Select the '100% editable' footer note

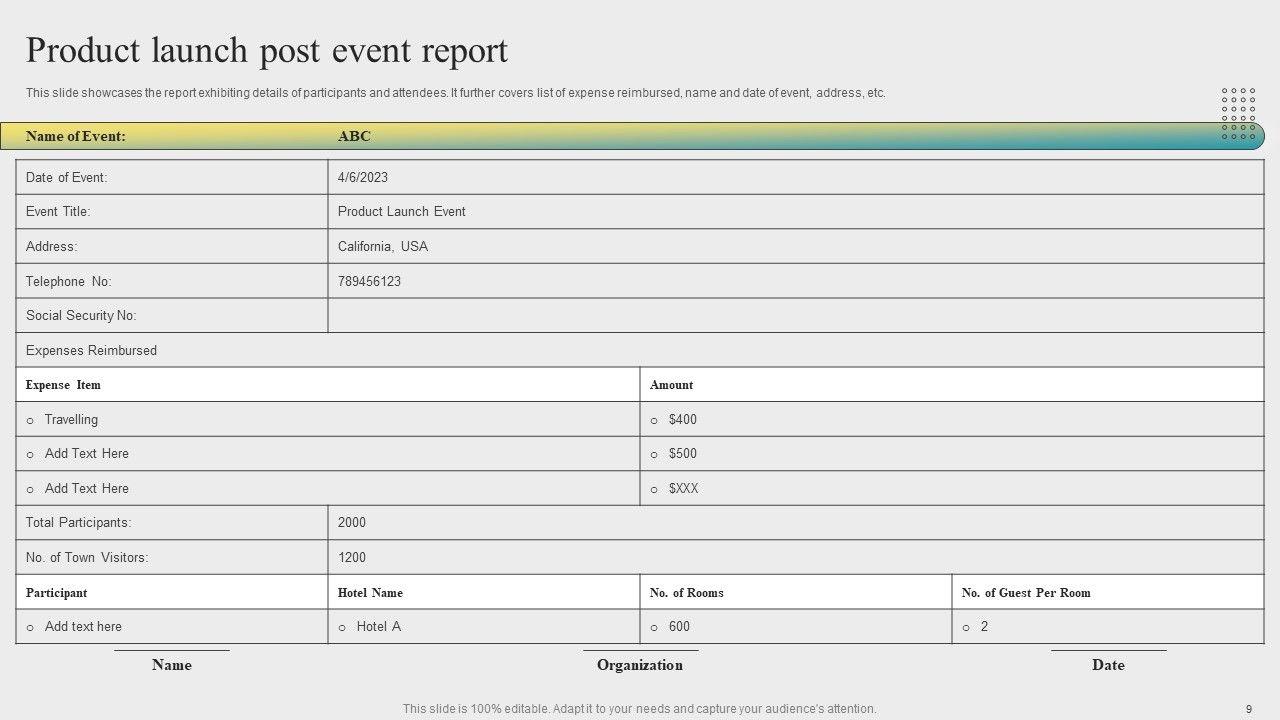tap(640, 709)
